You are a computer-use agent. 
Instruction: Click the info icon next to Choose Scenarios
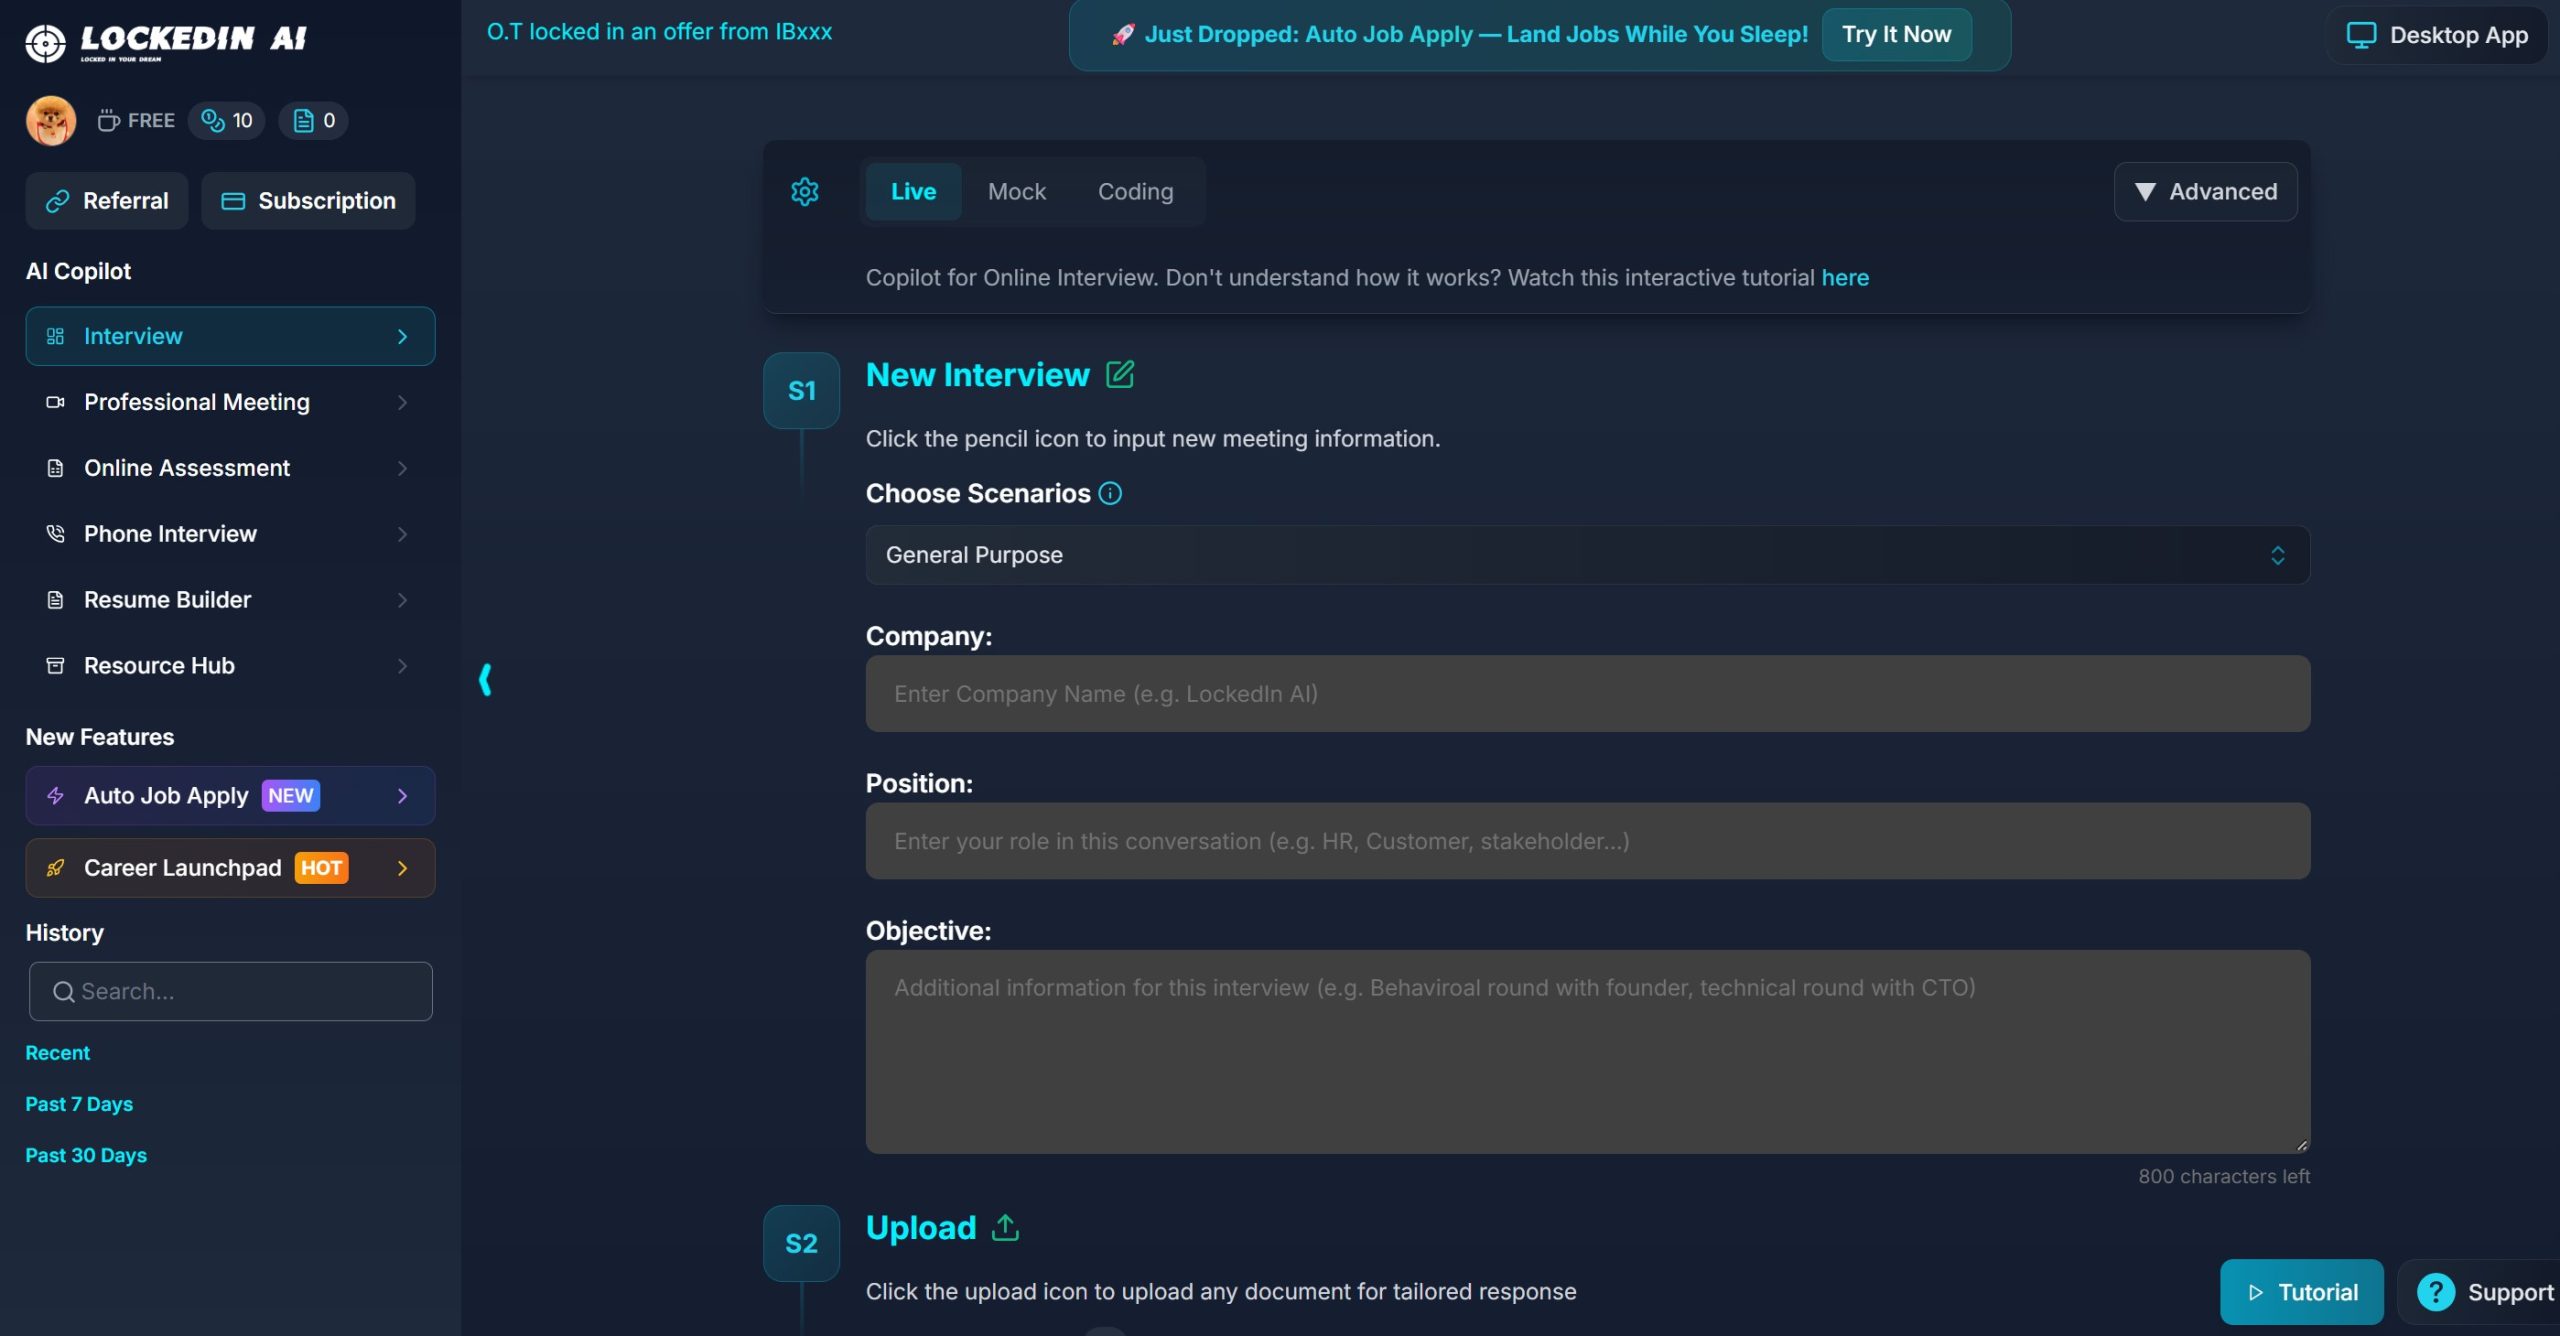[x=1110, y=494]
